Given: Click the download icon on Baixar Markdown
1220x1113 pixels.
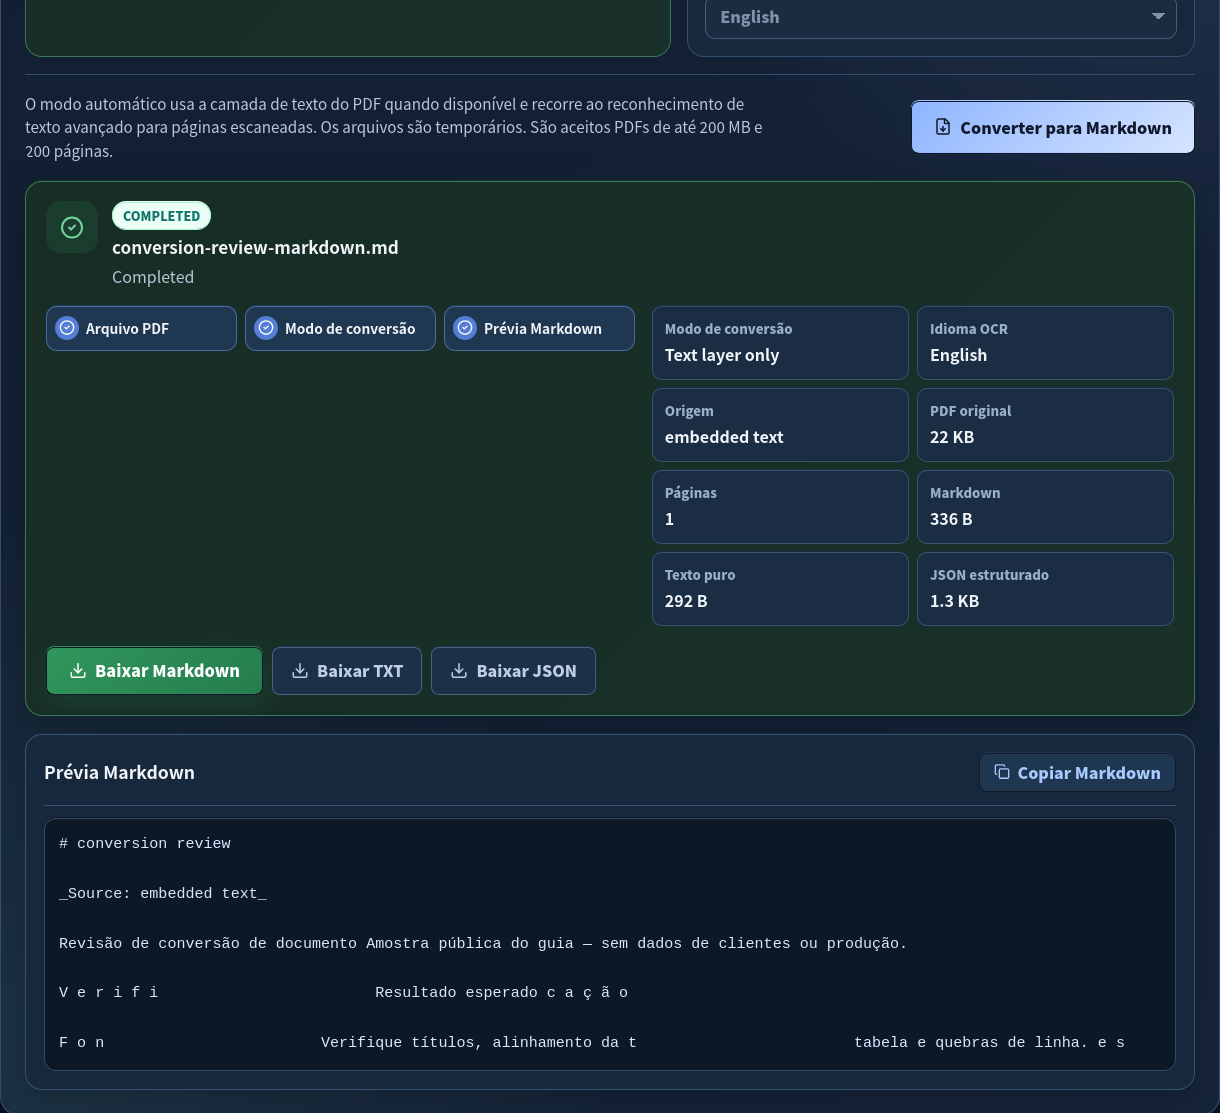Looking at the screenshot, I should [78, 671].
